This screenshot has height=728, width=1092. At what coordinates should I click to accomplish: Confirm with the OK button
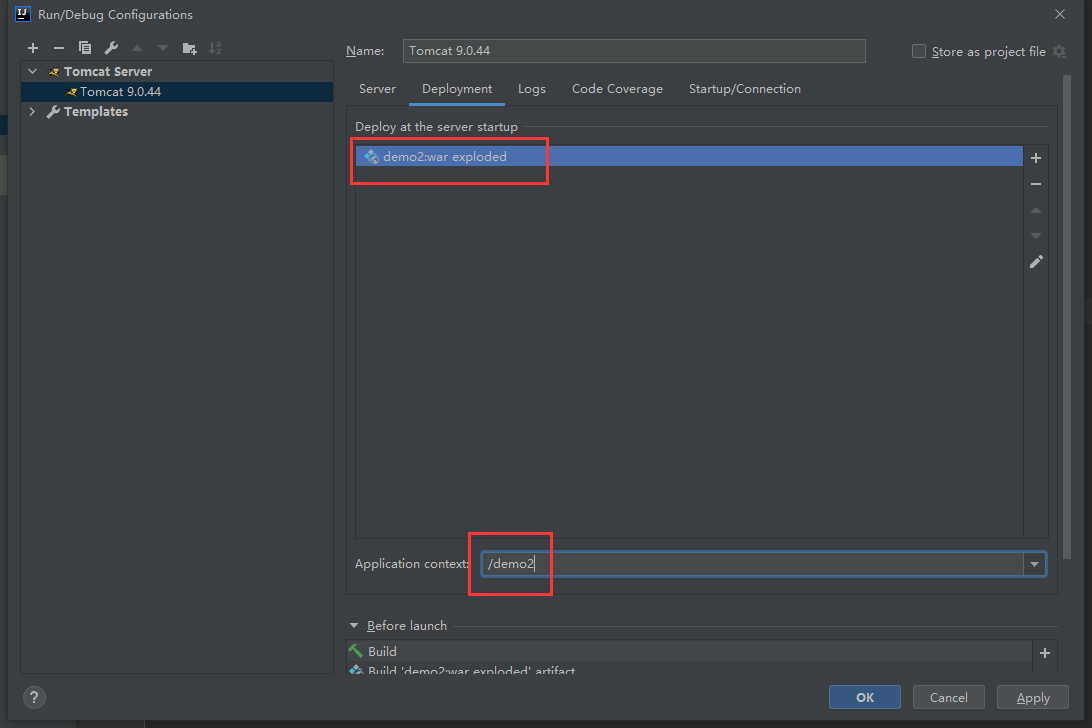(864, 697)
